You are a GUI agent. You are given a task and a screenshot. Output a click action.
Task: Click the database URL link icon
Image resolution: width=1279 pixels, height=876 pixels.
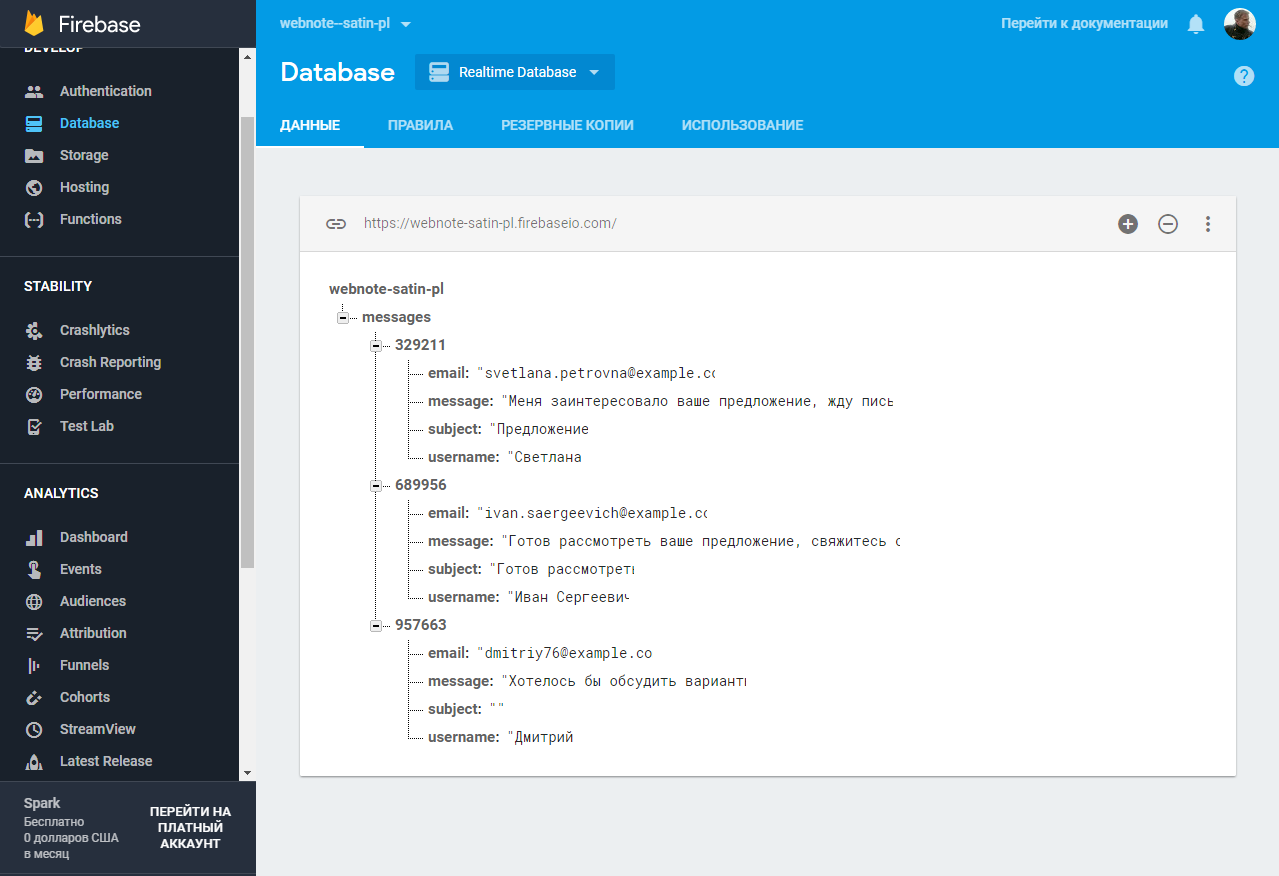[x=336, y=224]
